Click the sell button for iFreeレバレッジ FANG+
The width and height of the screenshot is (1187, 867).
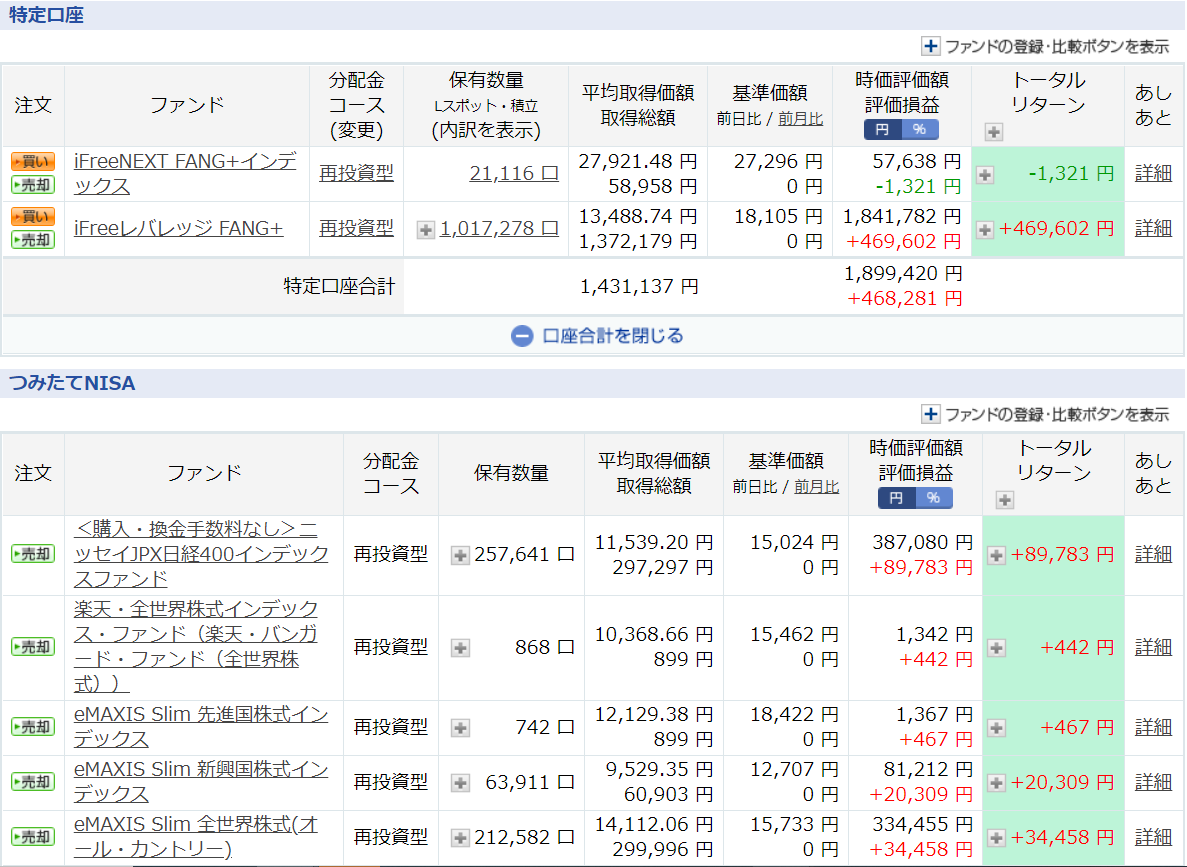(x=33, y=240)
